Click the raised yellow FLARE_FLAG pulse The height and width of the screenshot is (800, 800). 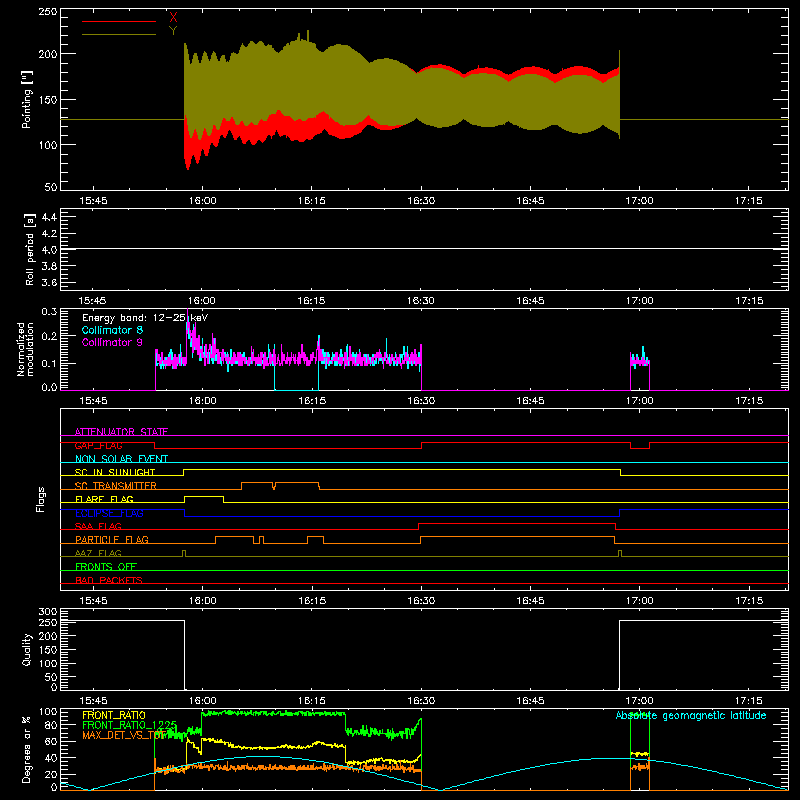coord(204,496)
